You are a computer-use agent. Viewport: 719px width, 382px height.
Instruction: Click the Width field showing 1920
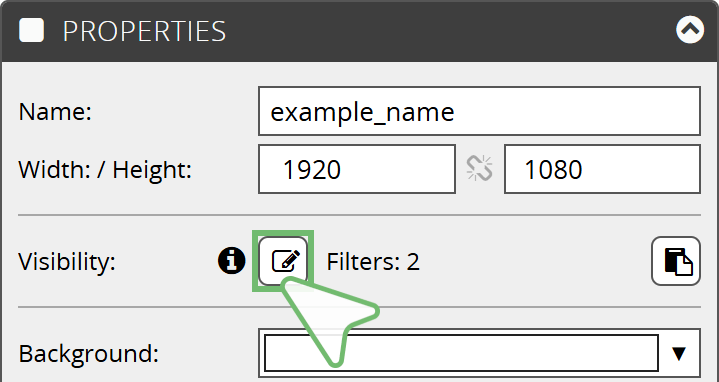click(357, 169)
